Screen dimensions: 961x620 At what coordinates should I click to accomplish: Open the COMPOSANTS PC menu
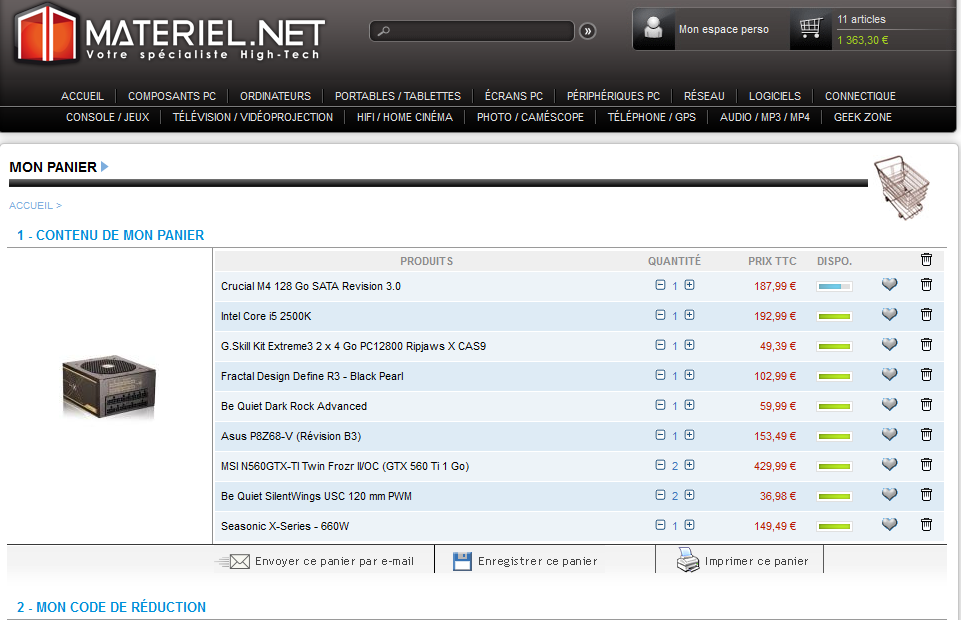click(x=172, y=96)
